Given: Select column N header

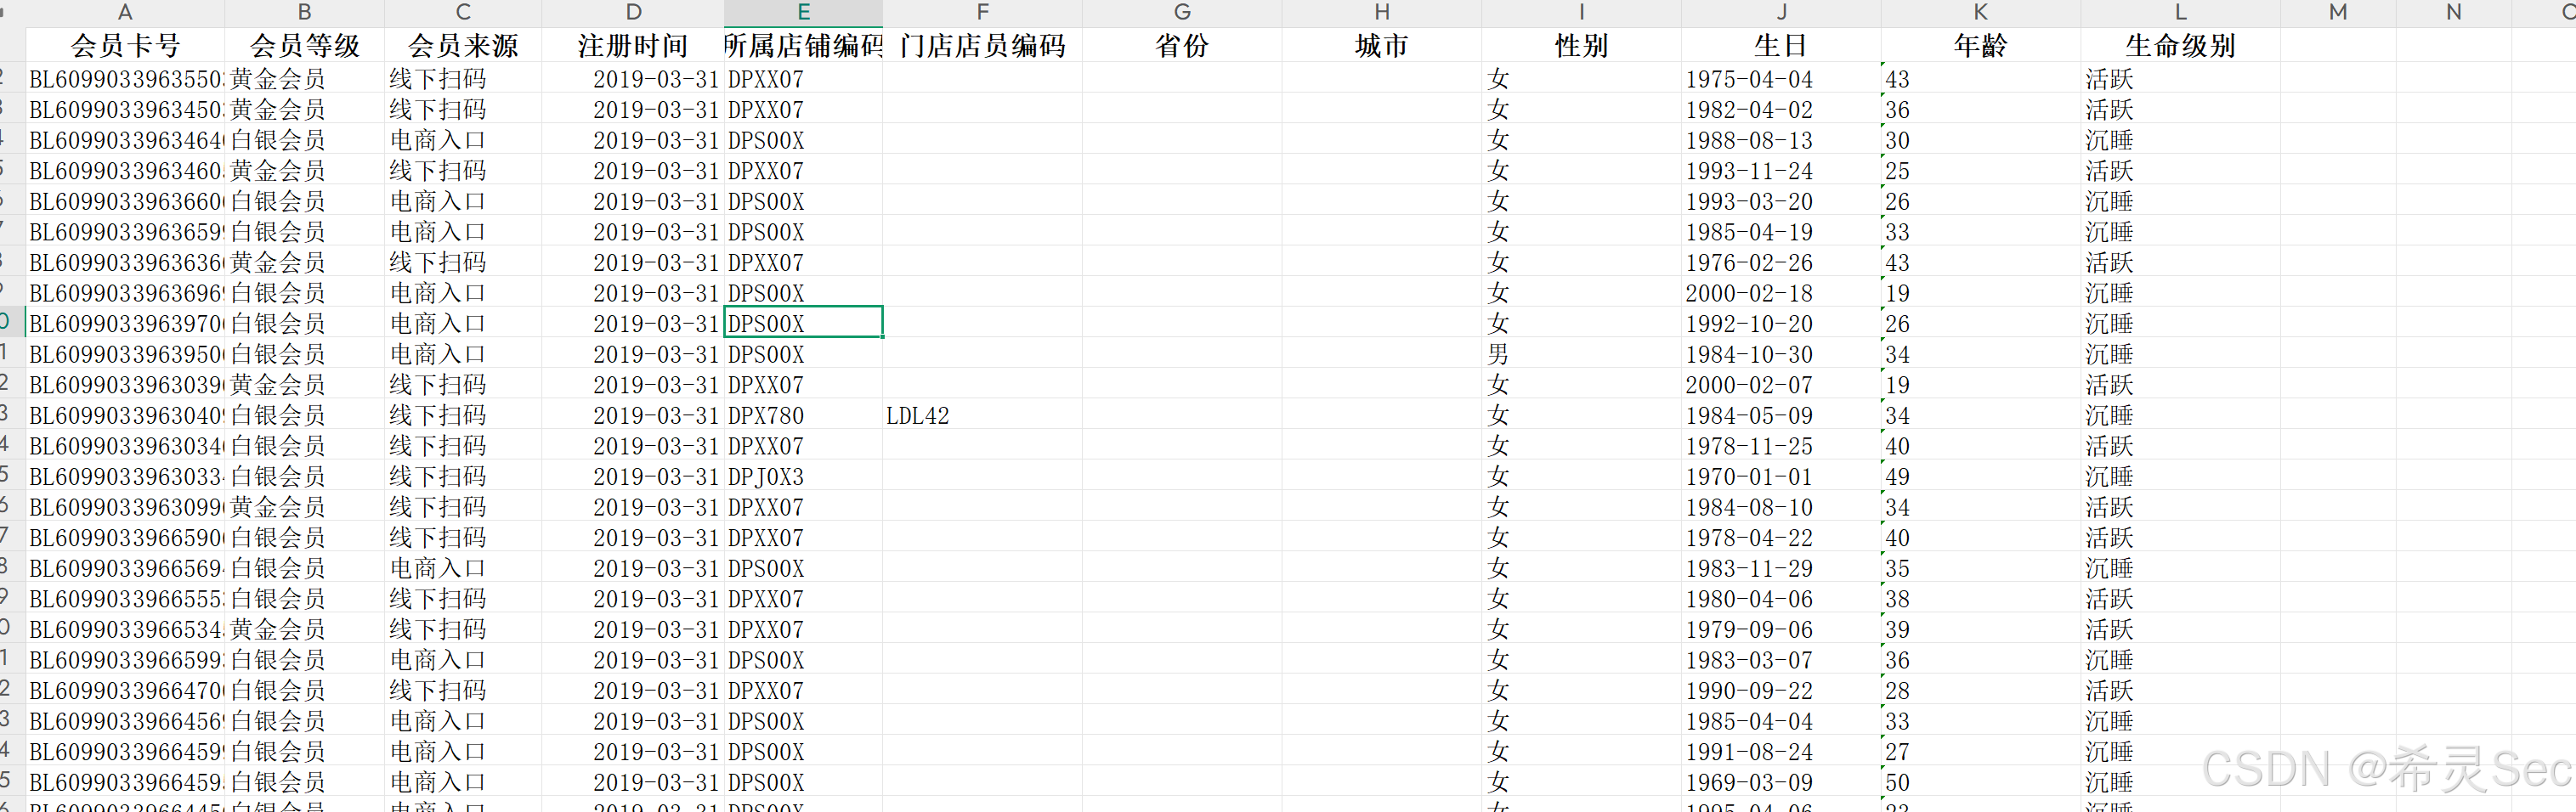Looking at the screenshot, I should click(x=2453, y=12).
